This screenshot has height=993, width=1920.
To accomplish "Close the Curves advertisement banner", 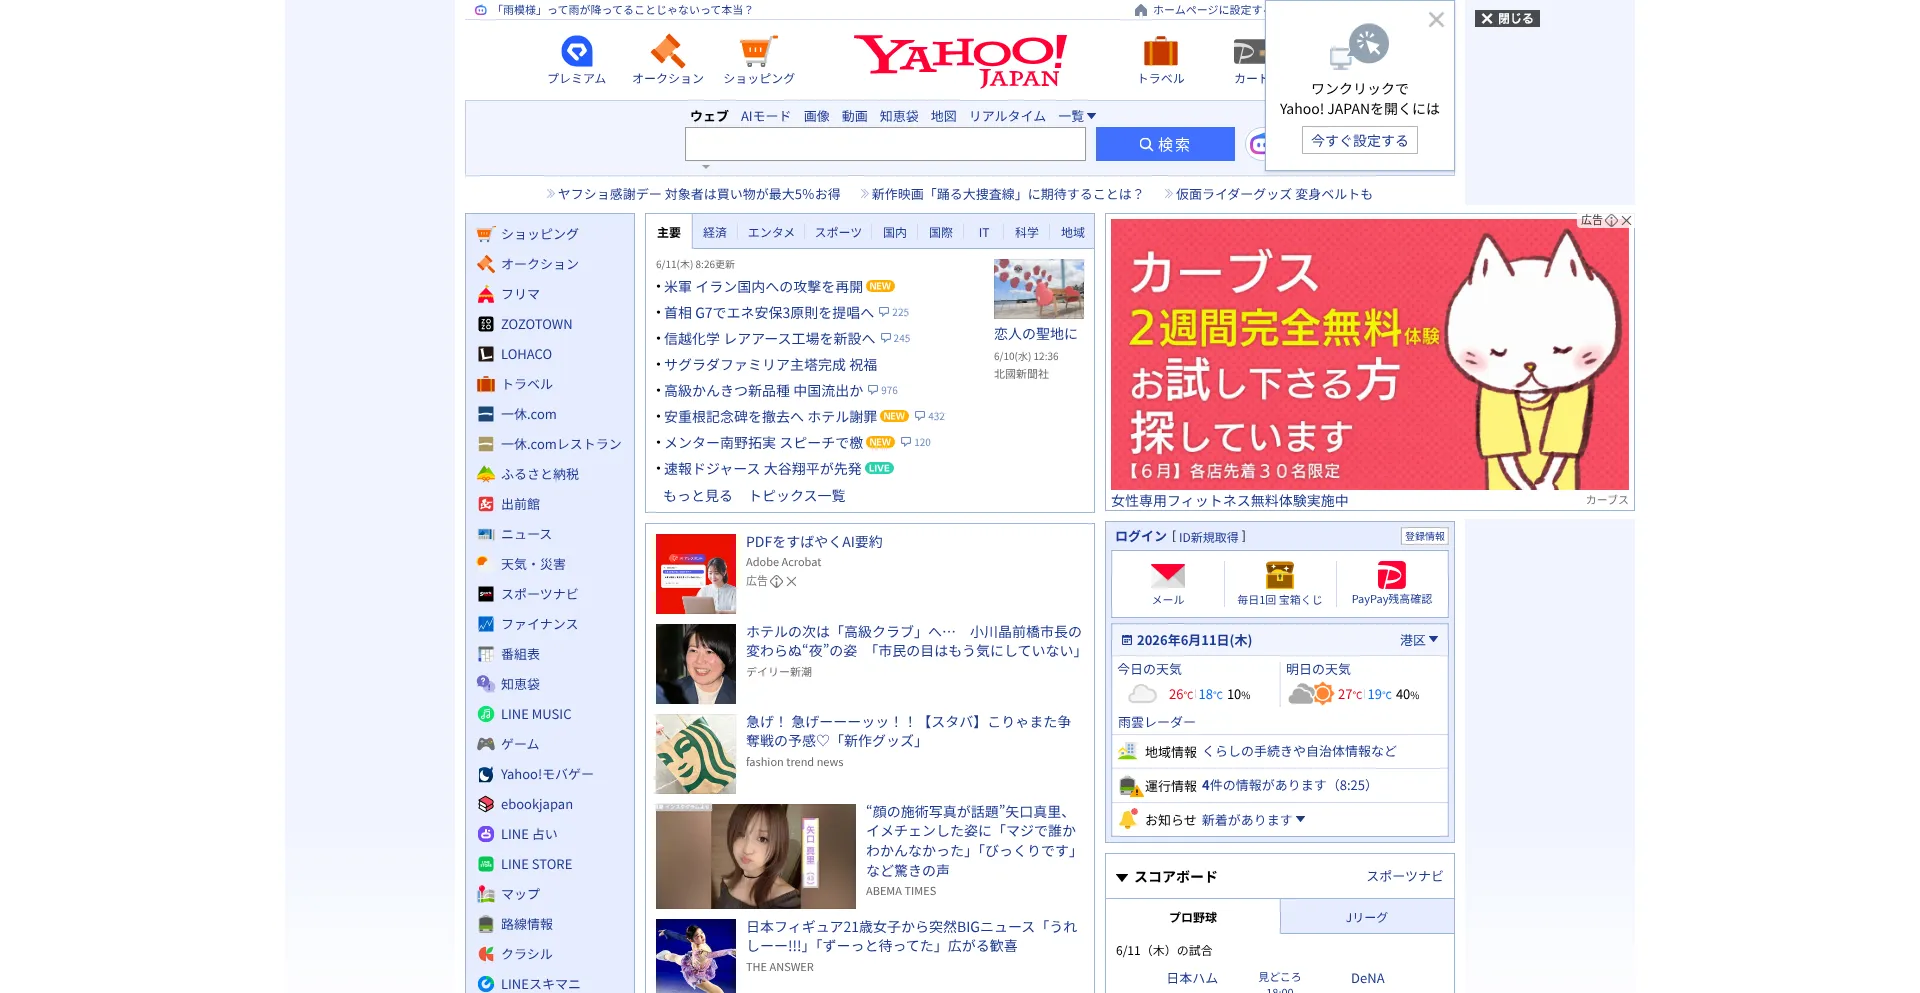I will pos(1626,220).
